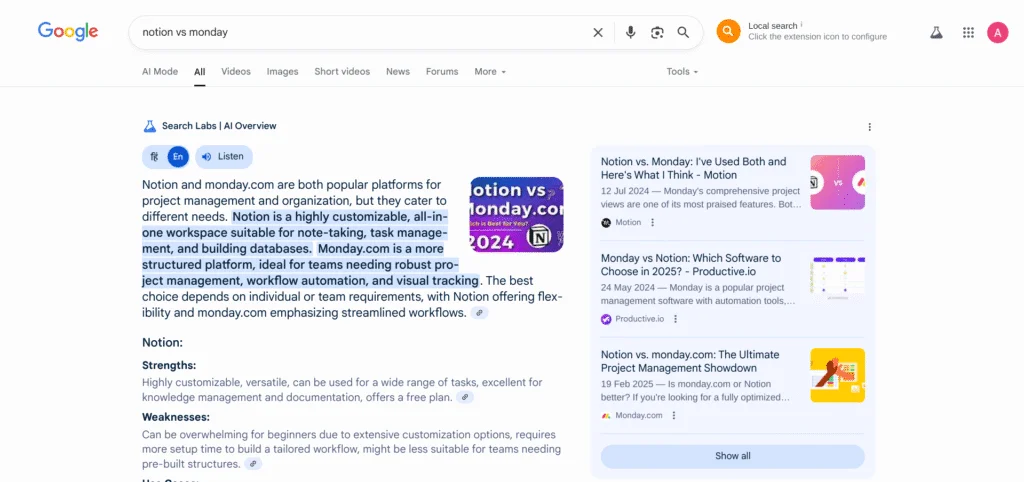The height and width of the screenshot is (482, 1024).
Task: Click Show all sources button
Action: pyautogui.click(x=732, y=456)
